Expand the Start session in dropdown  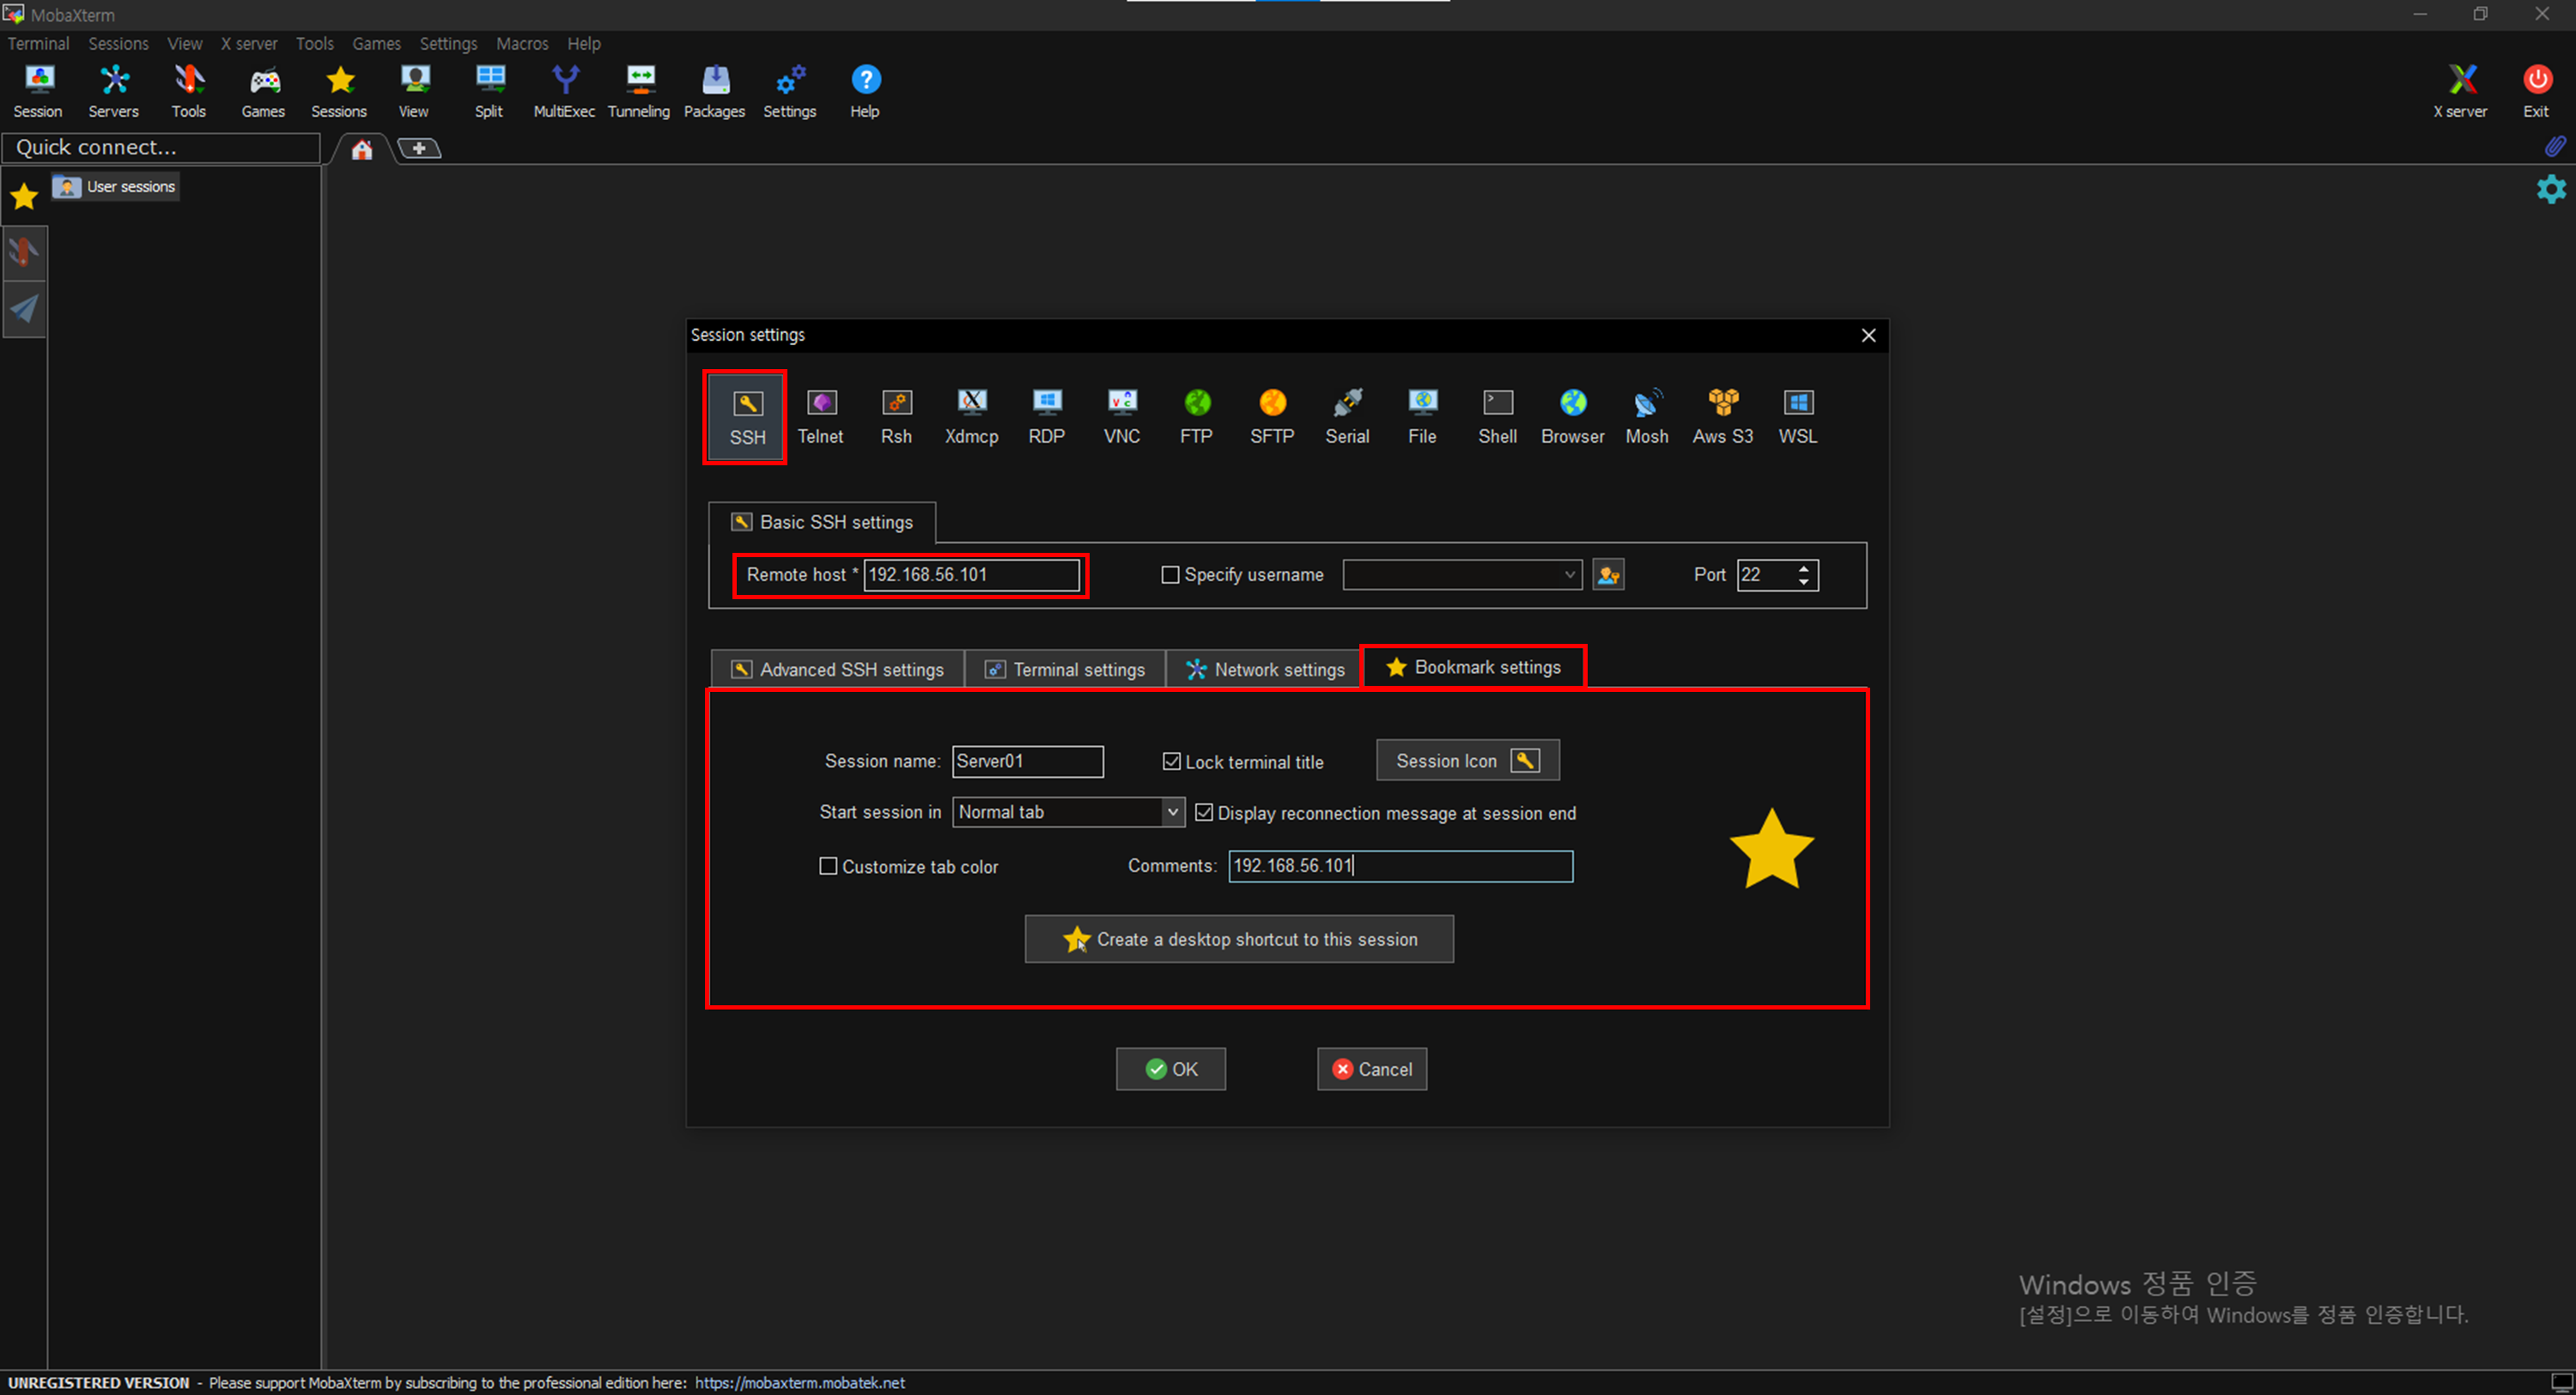[1172, 812]
